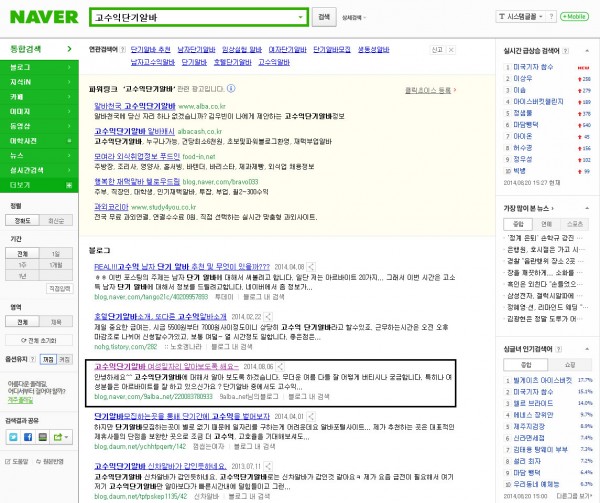
Task: Share search results on Twitter
Action: pos(13,437)
